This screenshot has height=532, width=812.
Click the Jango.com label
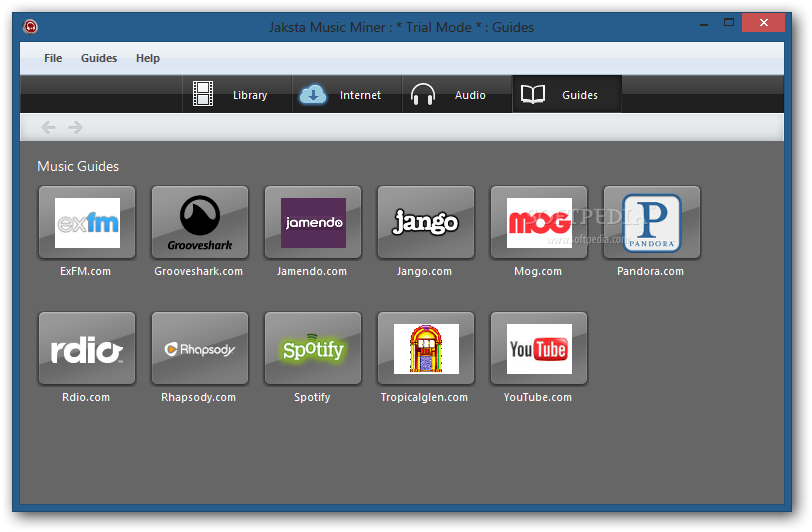click(x=424, y=271)
